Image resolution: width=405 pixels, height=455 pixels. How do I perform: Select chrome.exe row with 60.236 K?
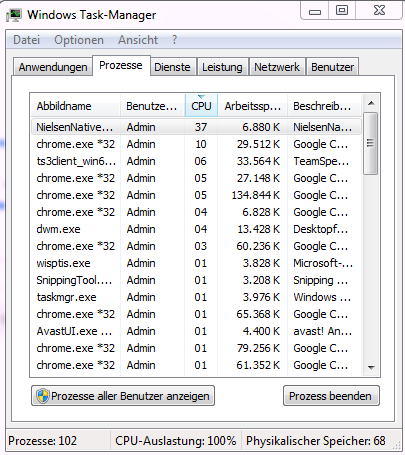pyautogui.click(x=196, y=246)
